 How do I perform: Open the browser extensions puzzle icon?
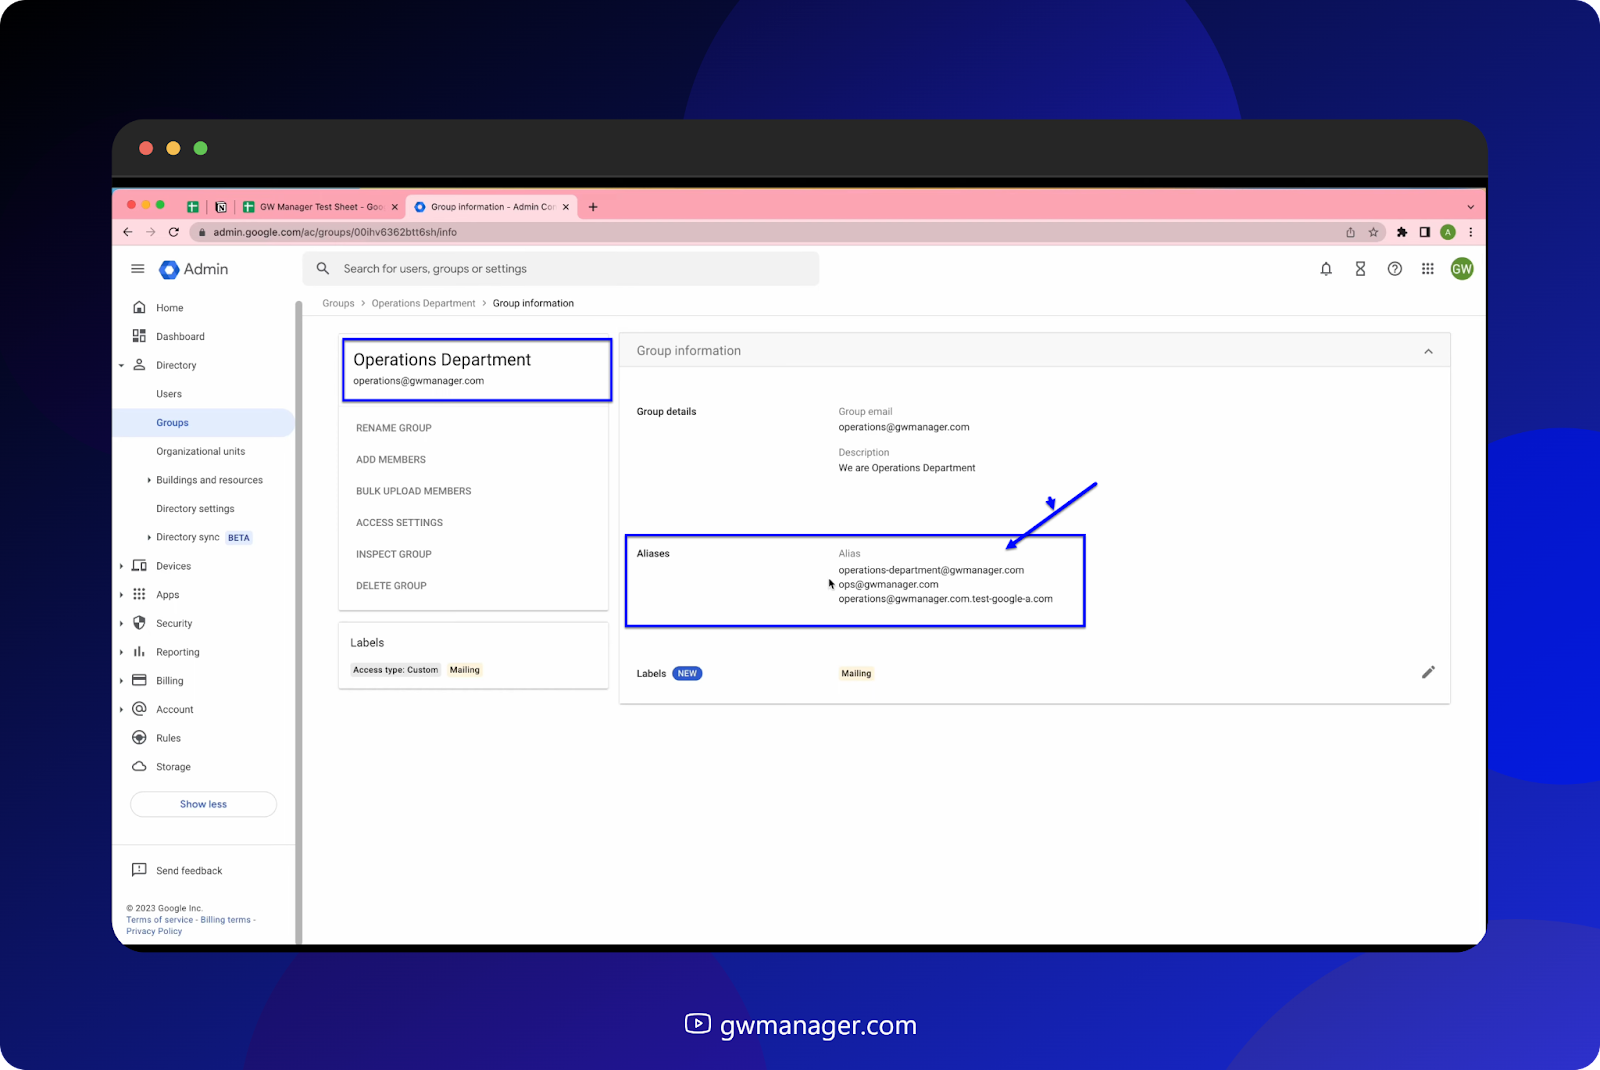coord(1402,232)
